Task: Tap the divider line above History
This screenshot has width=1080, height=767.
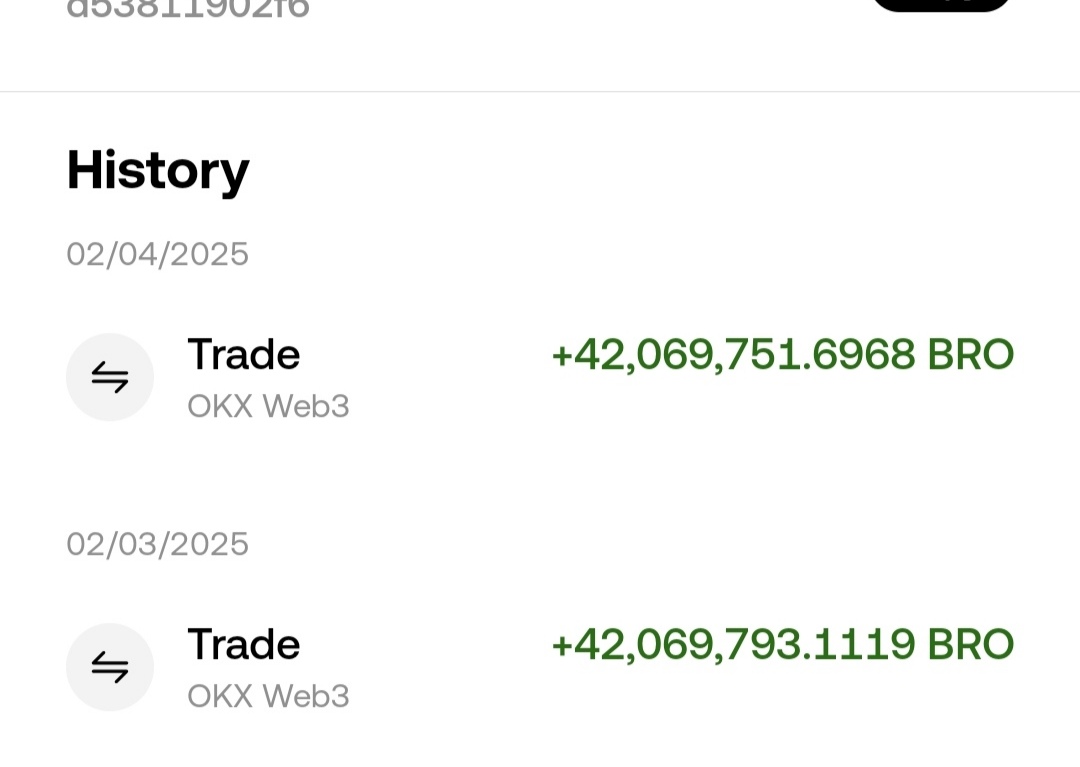Action: (x=540, y=91)
